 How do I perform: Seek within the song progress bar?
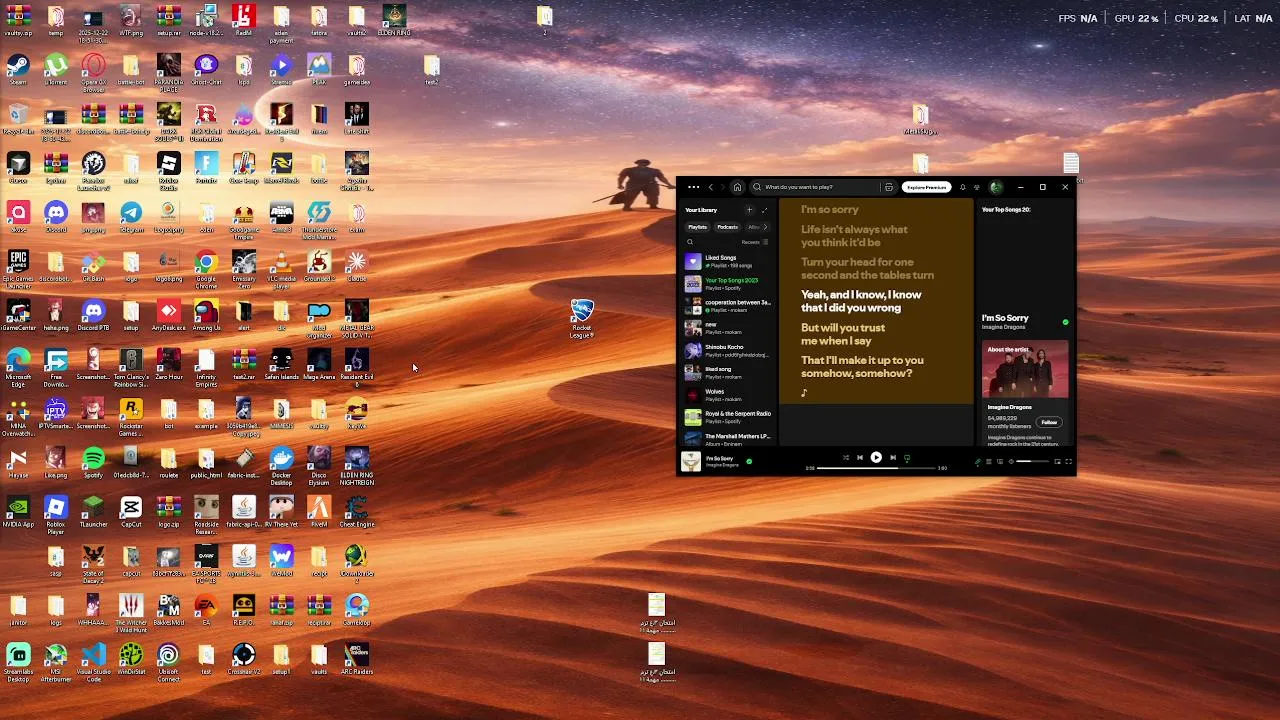(x=876, y=468)
